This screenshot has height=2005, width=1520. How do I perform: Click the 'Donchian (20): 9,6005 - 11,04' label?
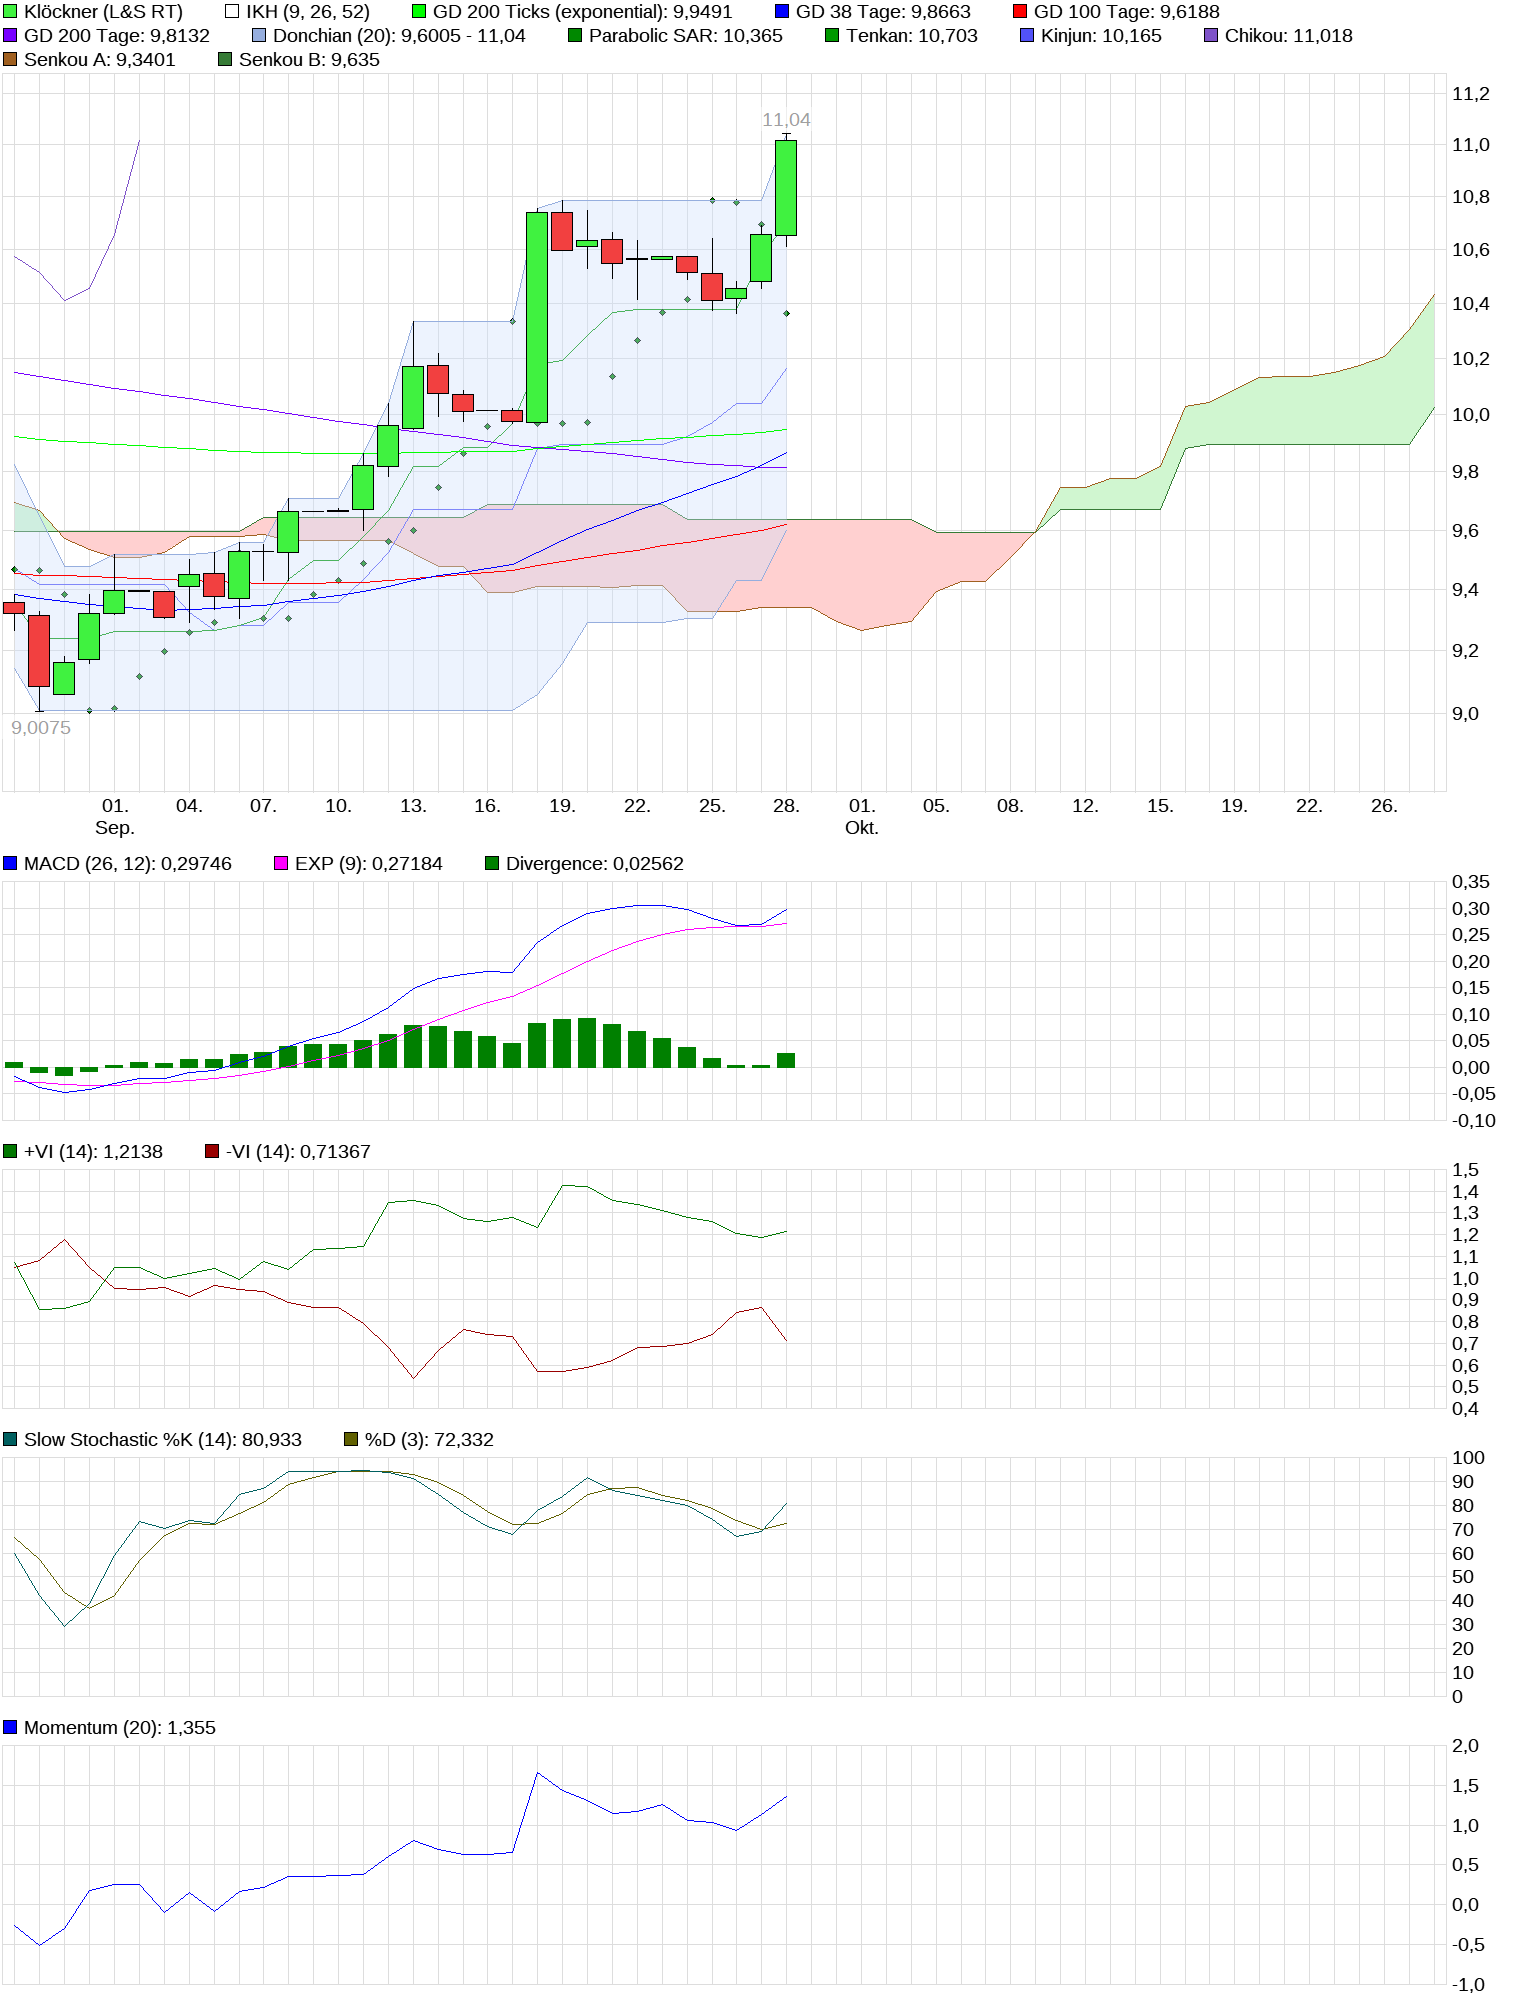tap(399, 36)
